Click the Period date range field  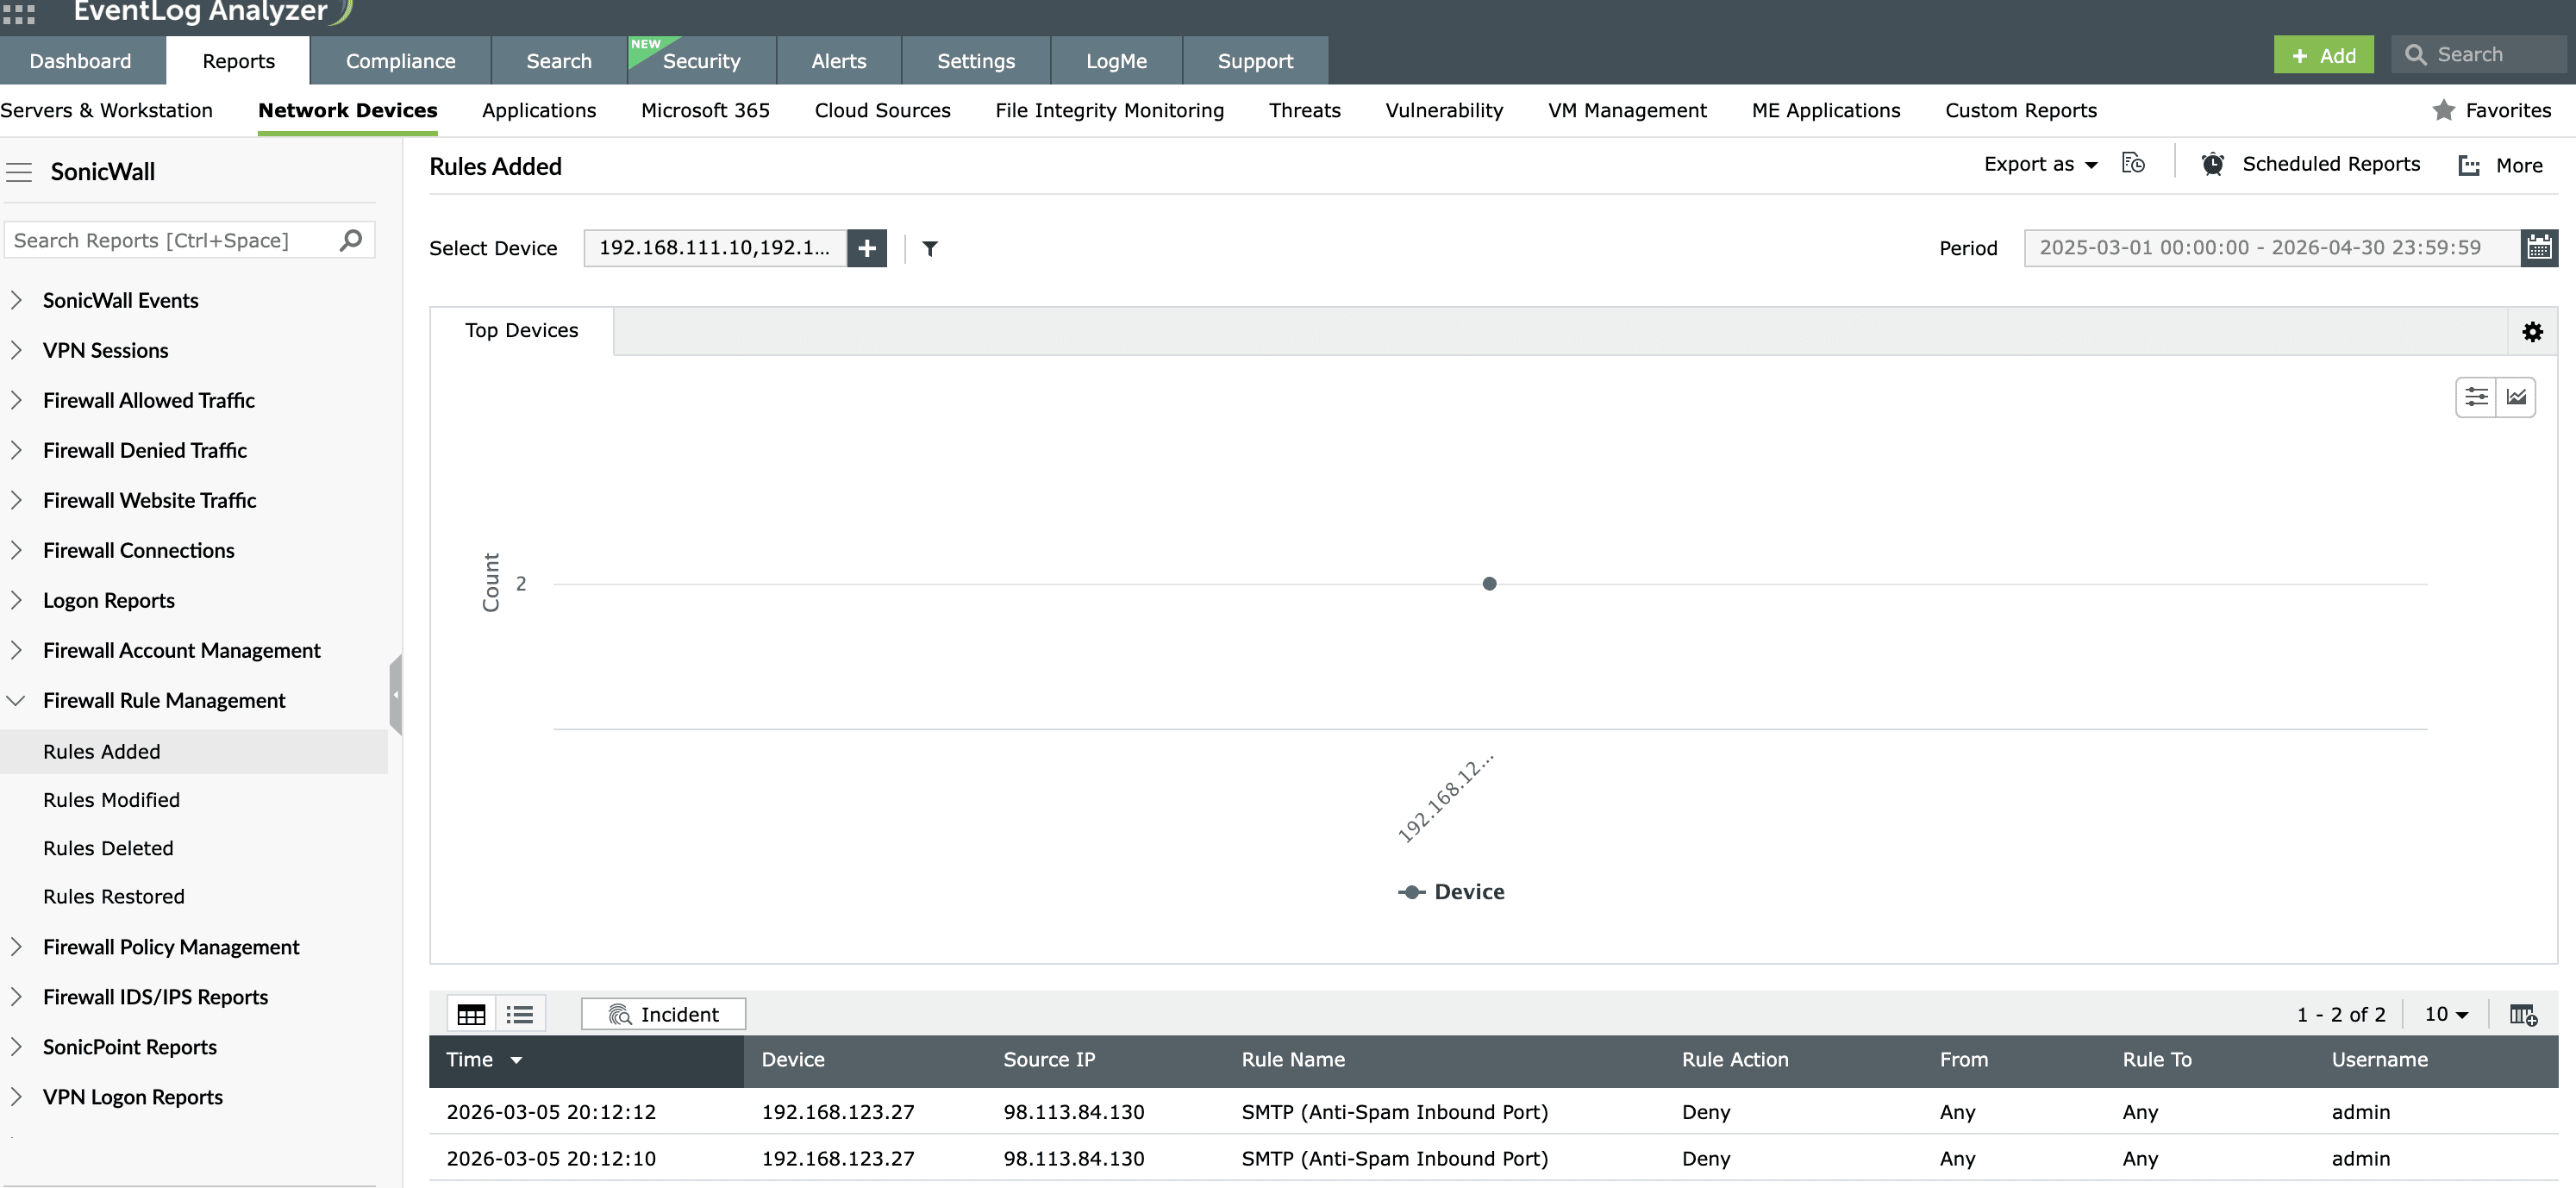[2271, 248]
